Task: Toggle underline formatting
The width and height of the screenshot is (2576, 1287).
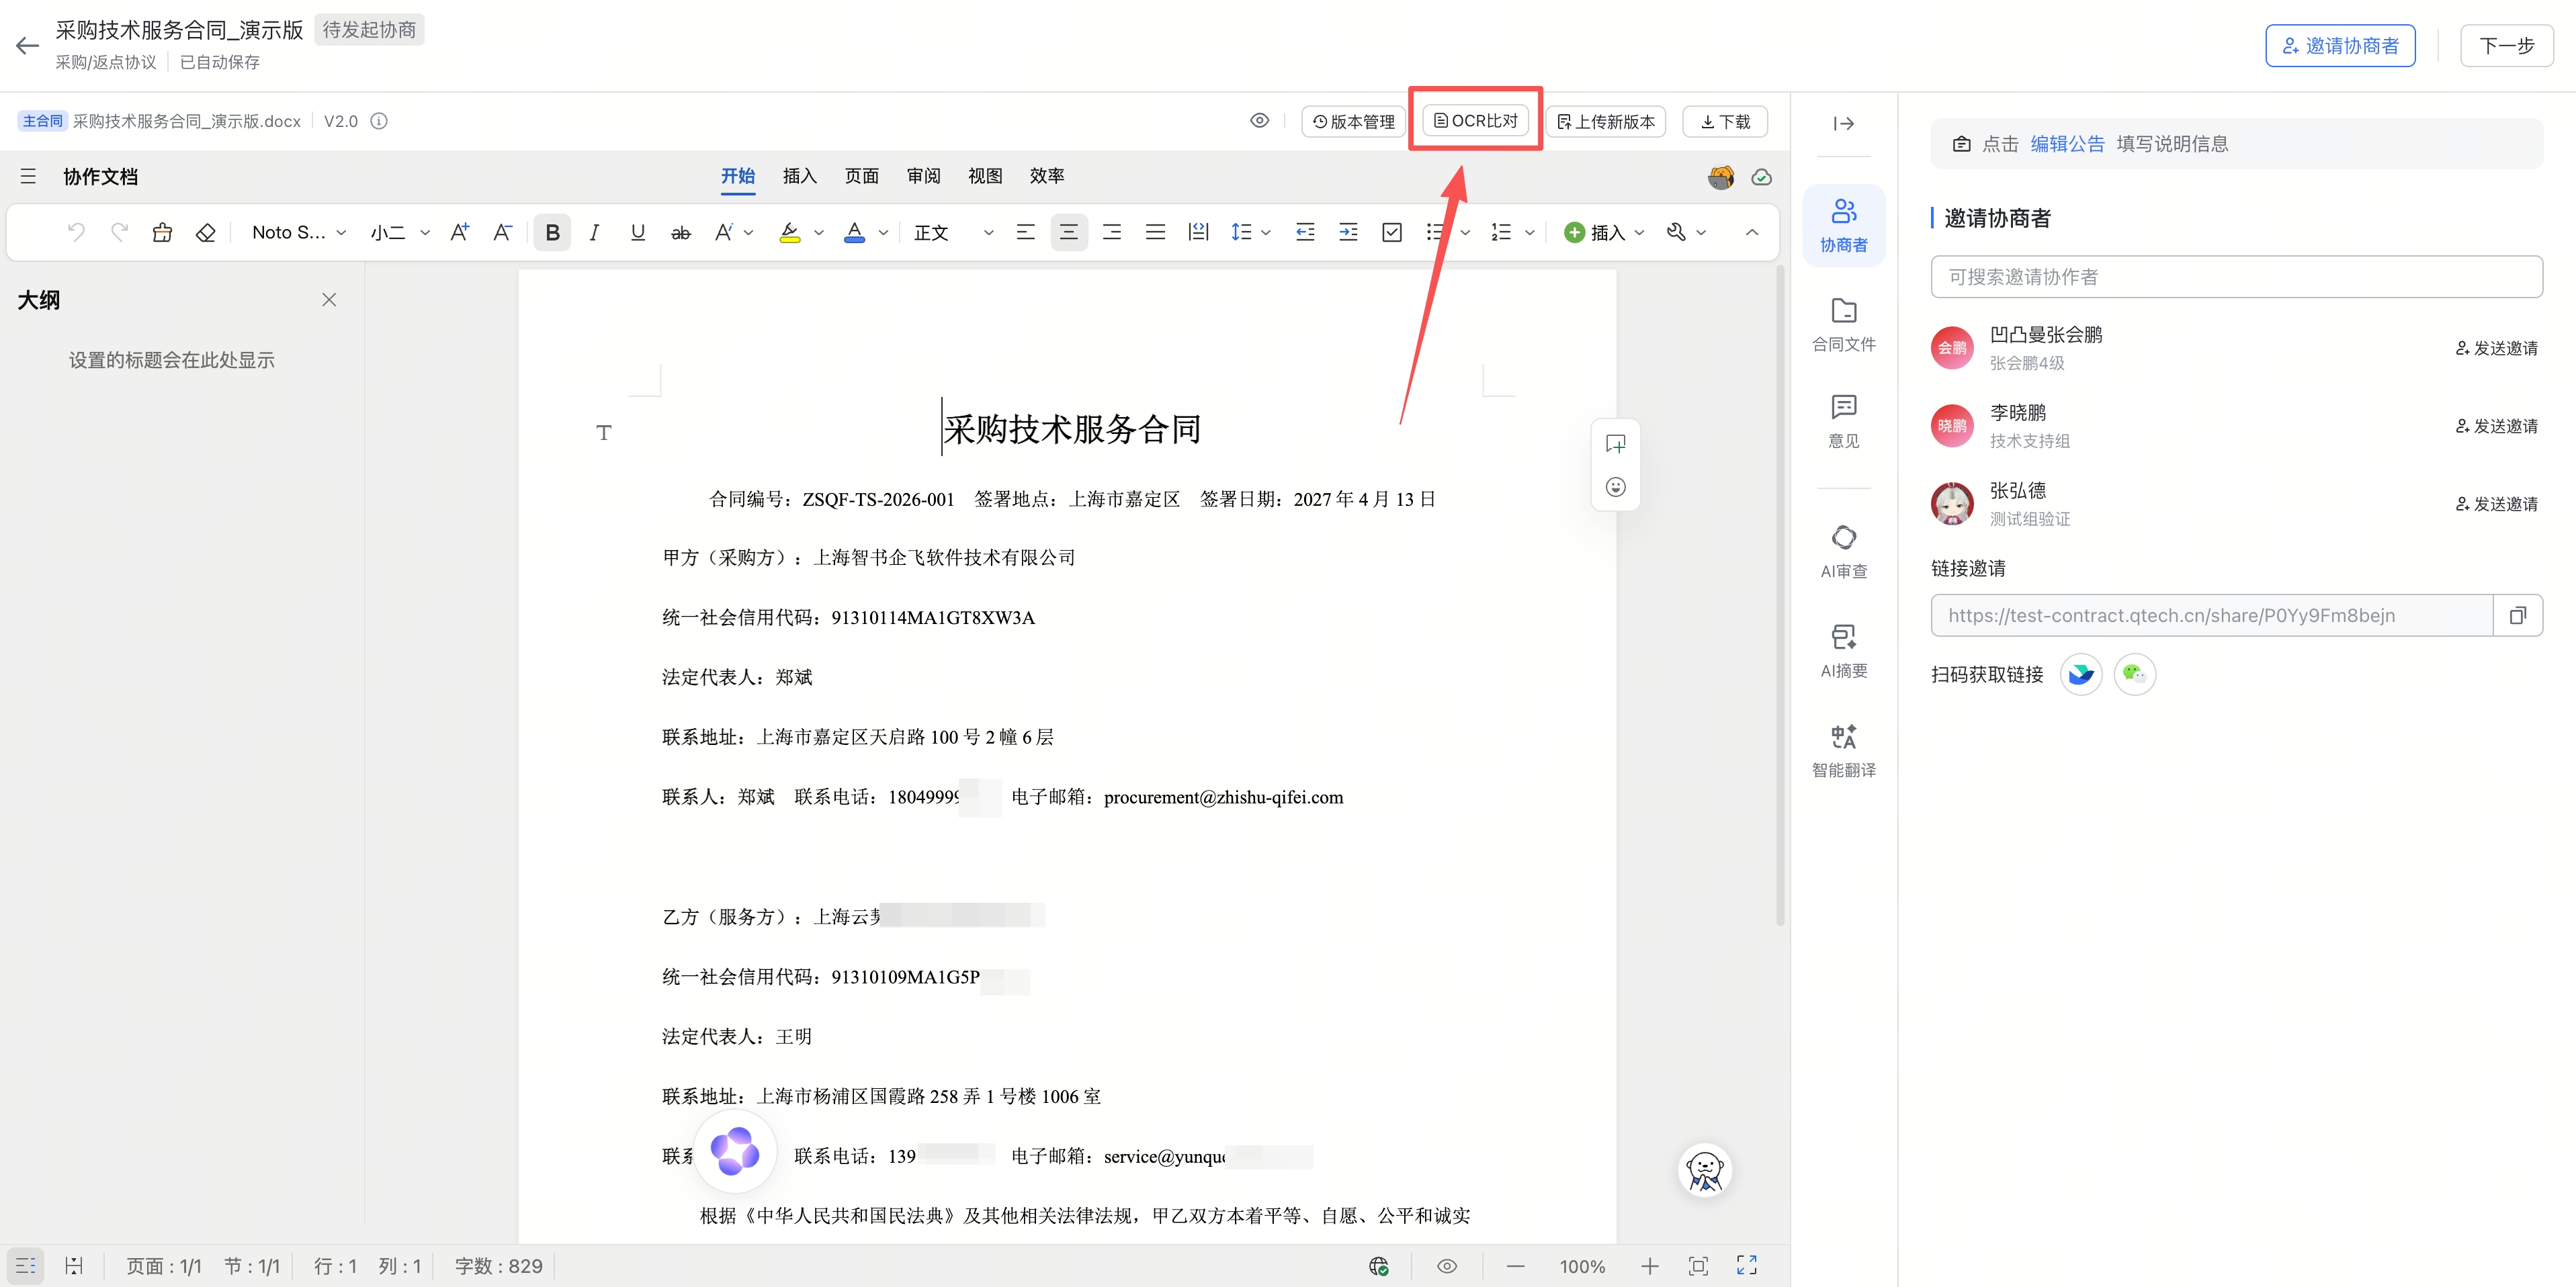Action: coord(638,233)
